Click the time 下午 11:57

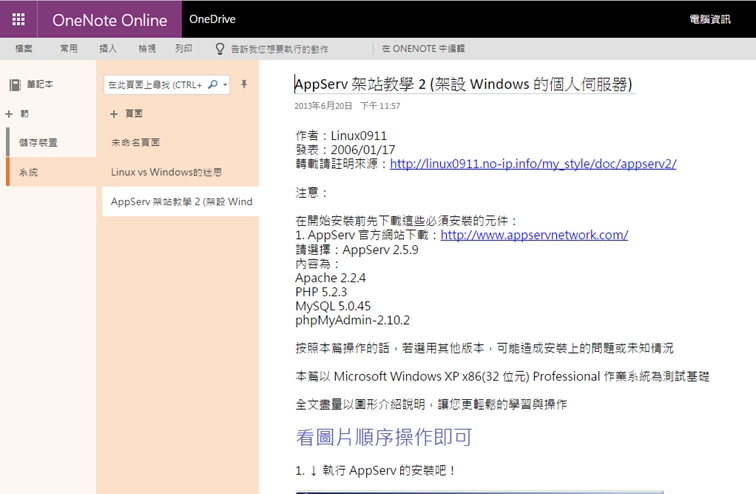point(380,106)
